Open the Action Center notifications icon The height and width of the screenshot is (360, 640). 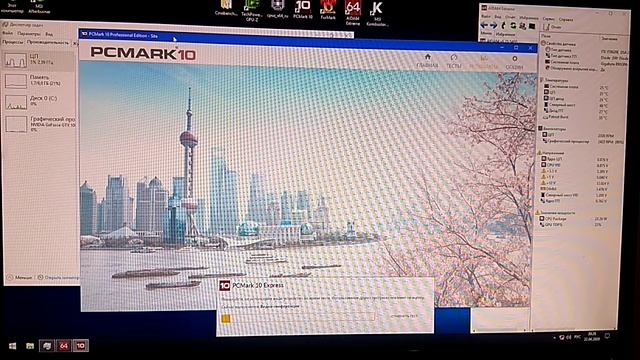pyautogui.click(x=607, y=336)
